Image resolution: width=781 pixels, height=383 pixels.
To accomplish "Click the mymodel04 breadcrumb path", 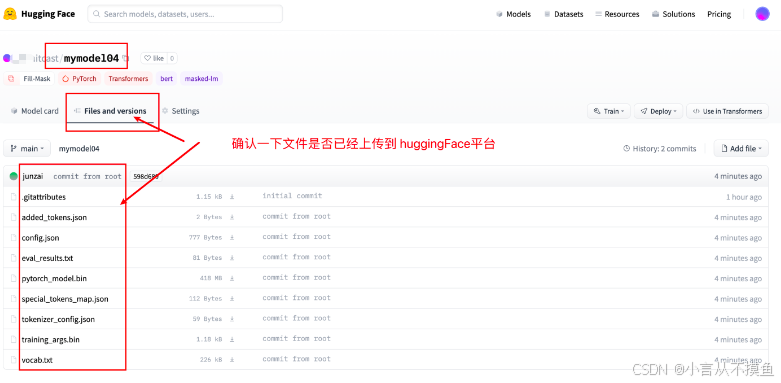I will pos(79,148).
